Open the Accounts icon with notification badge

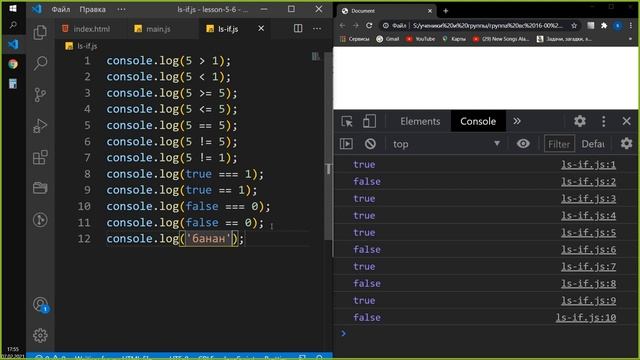(41, 304)
